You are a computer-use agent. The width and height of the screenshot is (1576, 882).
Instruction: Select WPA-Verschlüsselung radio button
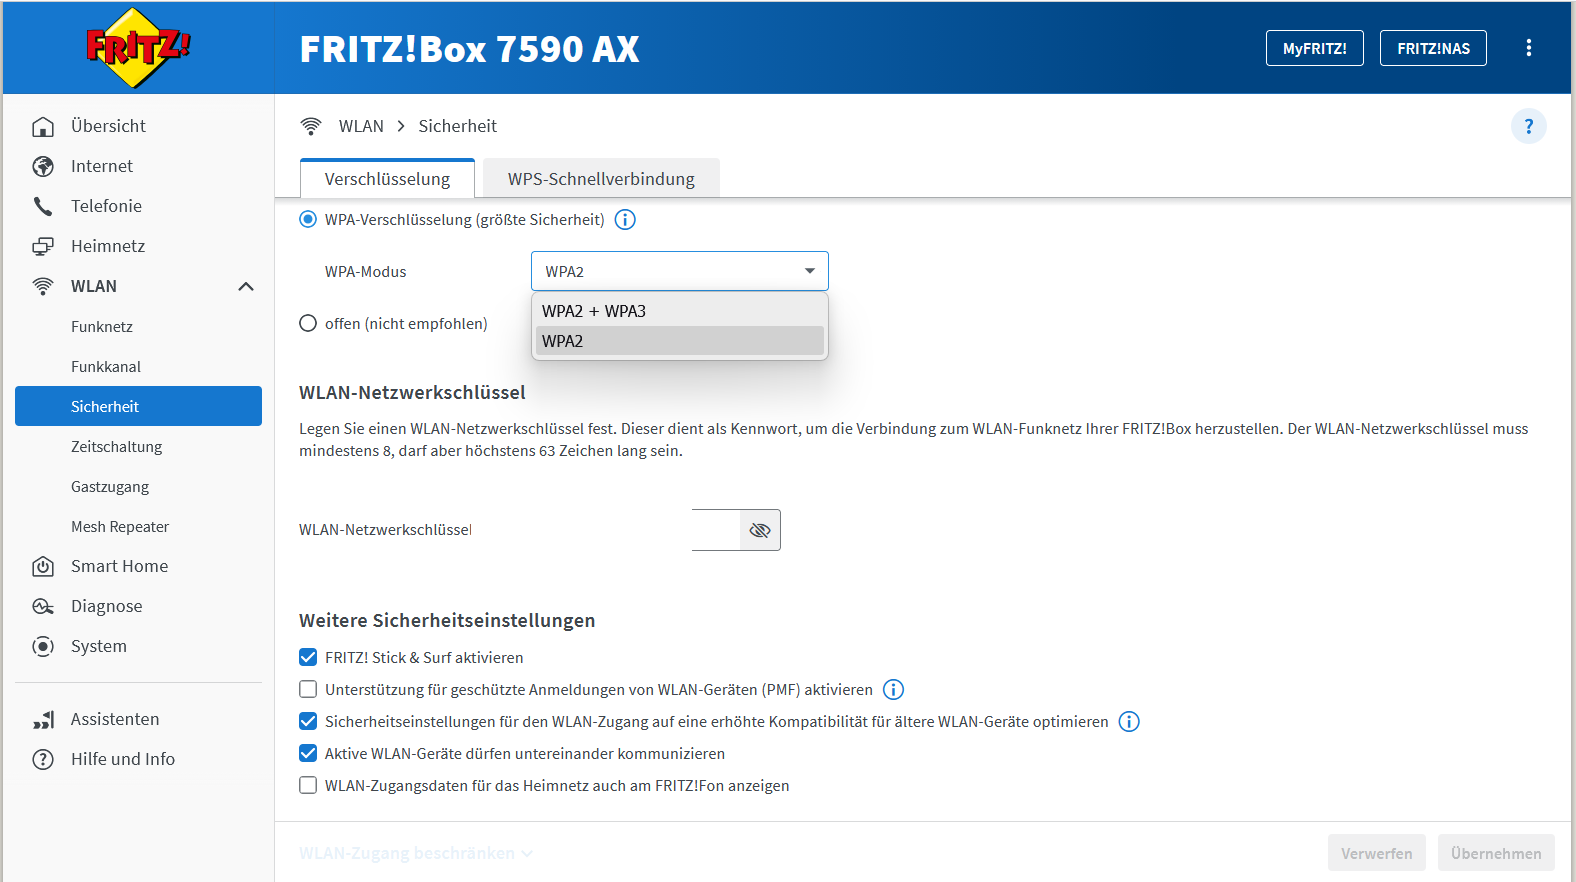(308, 220)
